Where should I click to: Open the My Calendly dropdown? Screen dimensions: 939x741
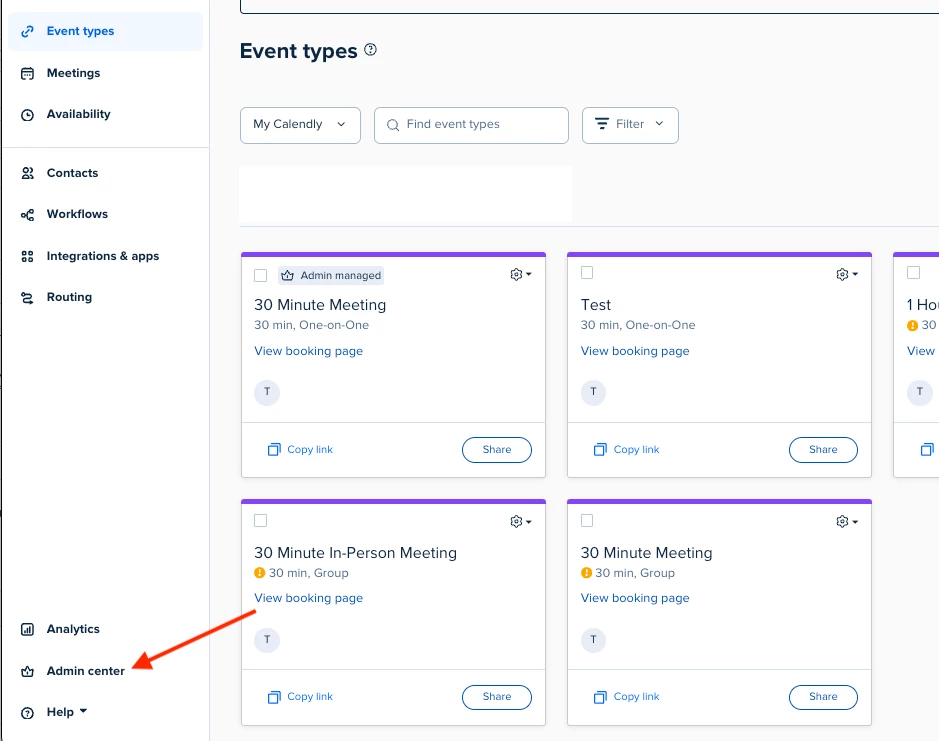[x=300, y=125]
